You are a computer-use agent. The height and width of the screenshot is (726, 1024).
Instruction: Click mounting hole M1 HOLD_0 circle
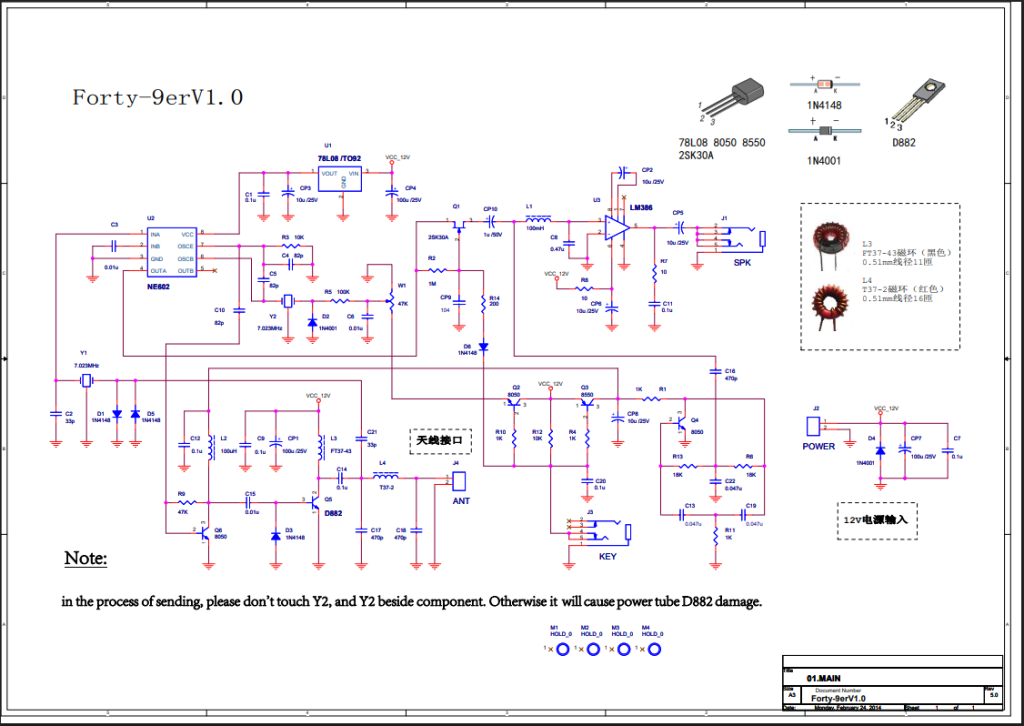click(x=562, y=650)
